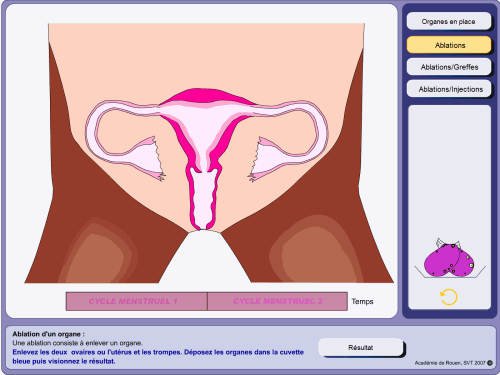This screenshot has width=500, height=375.
Task: Choose the Ablations/Injections experiment
Action: [x=449, y=89]
